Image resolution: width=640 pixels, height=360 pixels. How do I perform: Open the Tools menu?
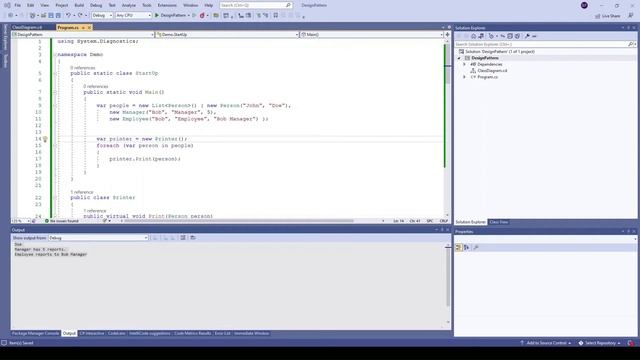pos(147,5)
